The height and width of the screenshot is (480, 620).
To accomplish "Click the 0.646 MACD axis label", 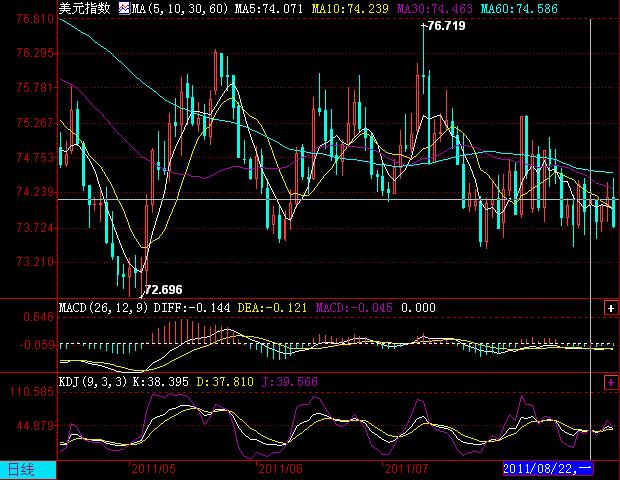I will [x=39, y=317].
